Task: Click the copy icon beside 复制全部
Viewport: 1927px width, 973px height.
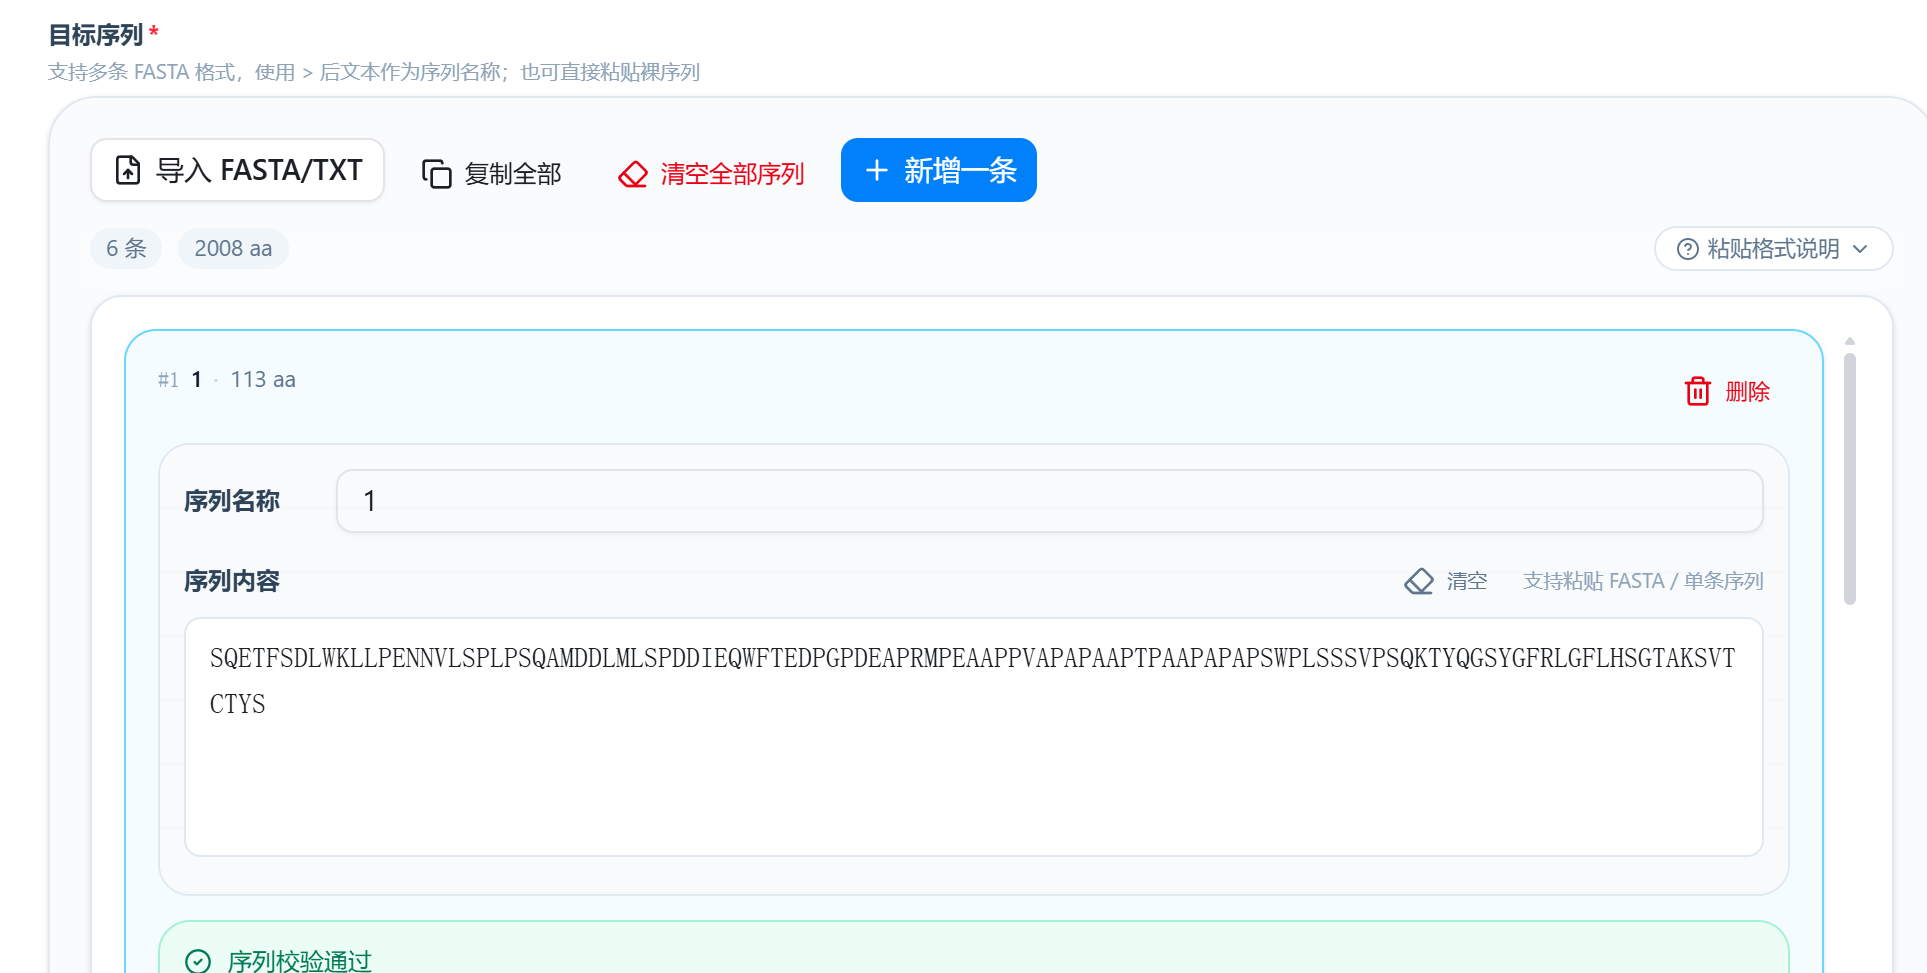Action: [436, 174]
